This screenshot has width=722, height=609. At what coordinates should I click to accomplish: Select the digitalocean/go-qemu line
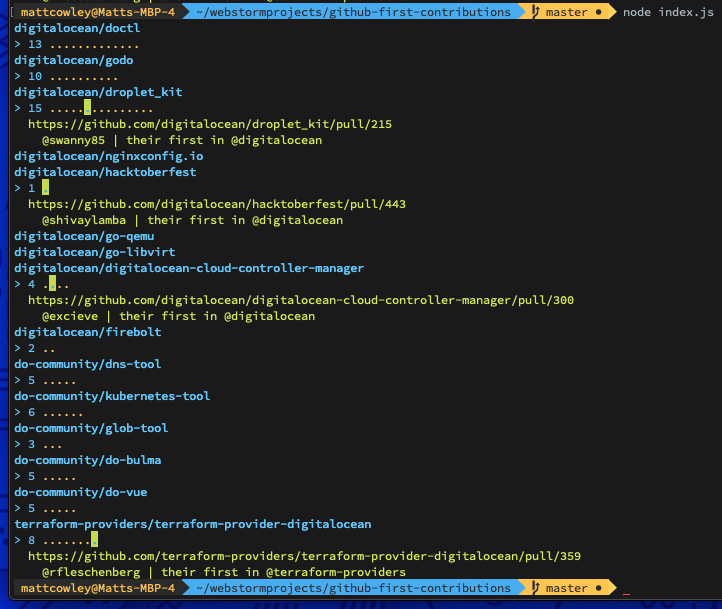pyautogui.click(x=84, y=236)
